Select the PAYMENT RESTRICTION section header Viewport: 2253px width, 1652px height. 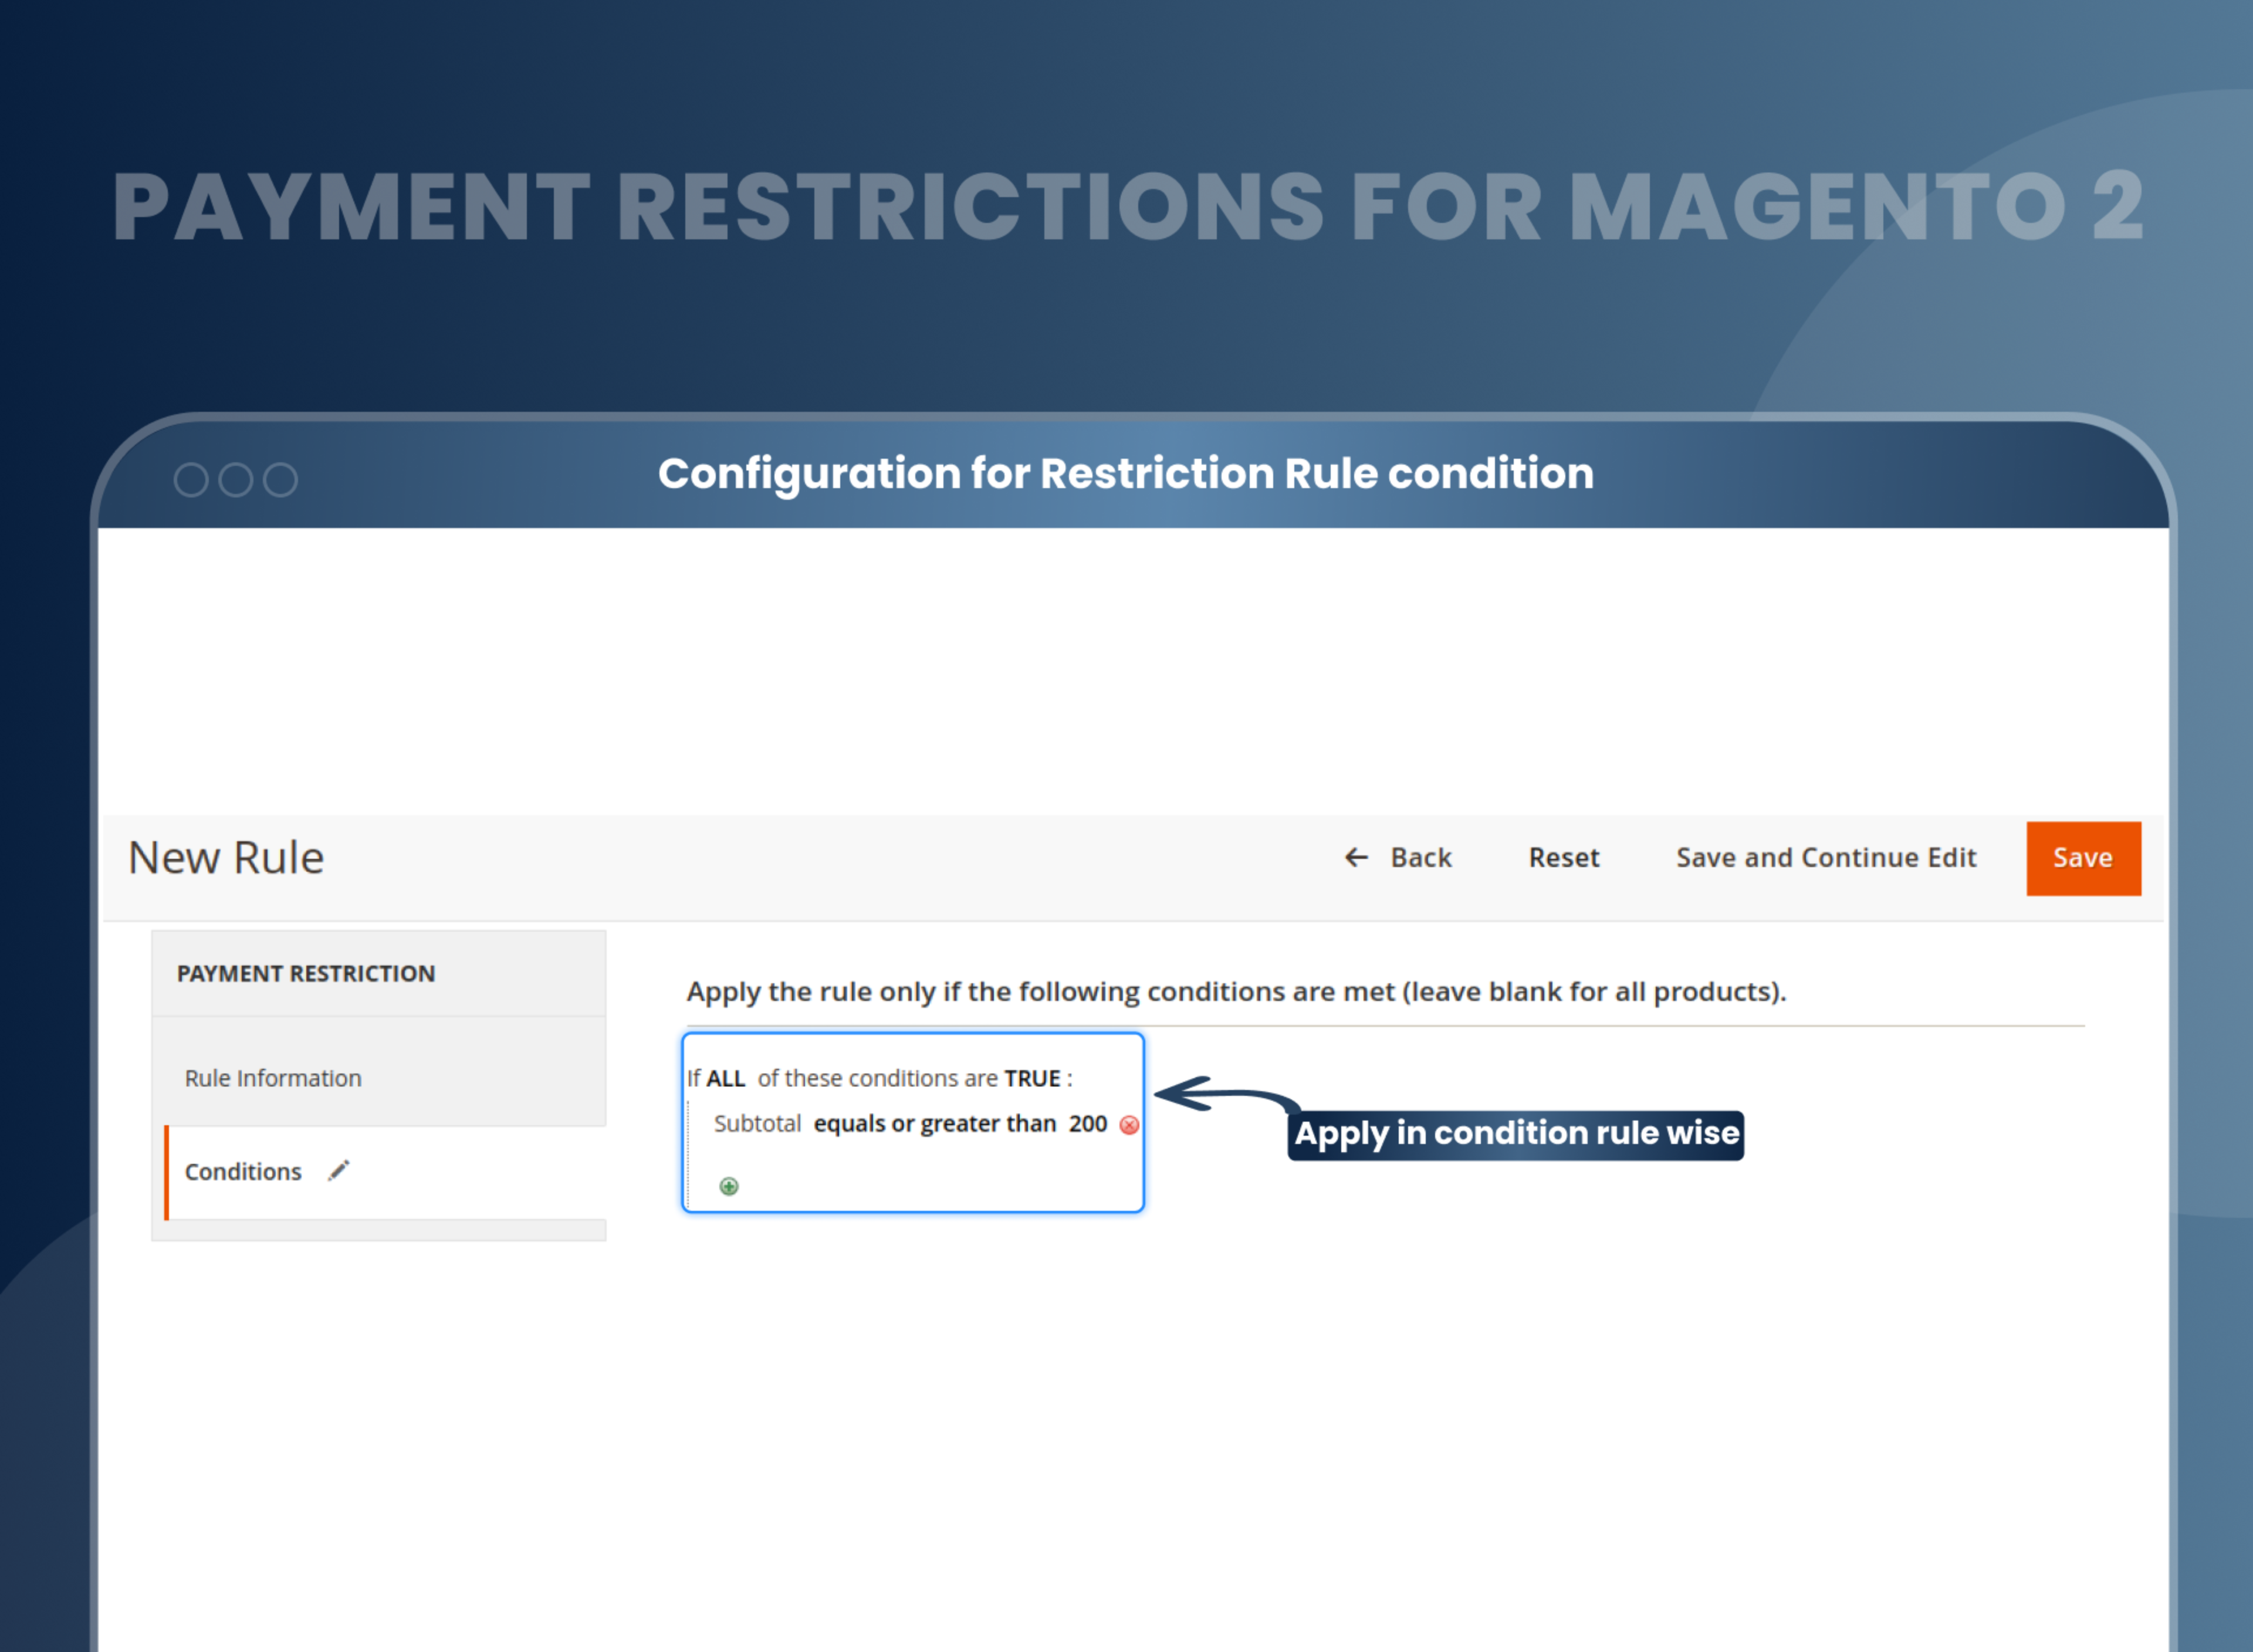pyautogui.click(x=306, y=972)
